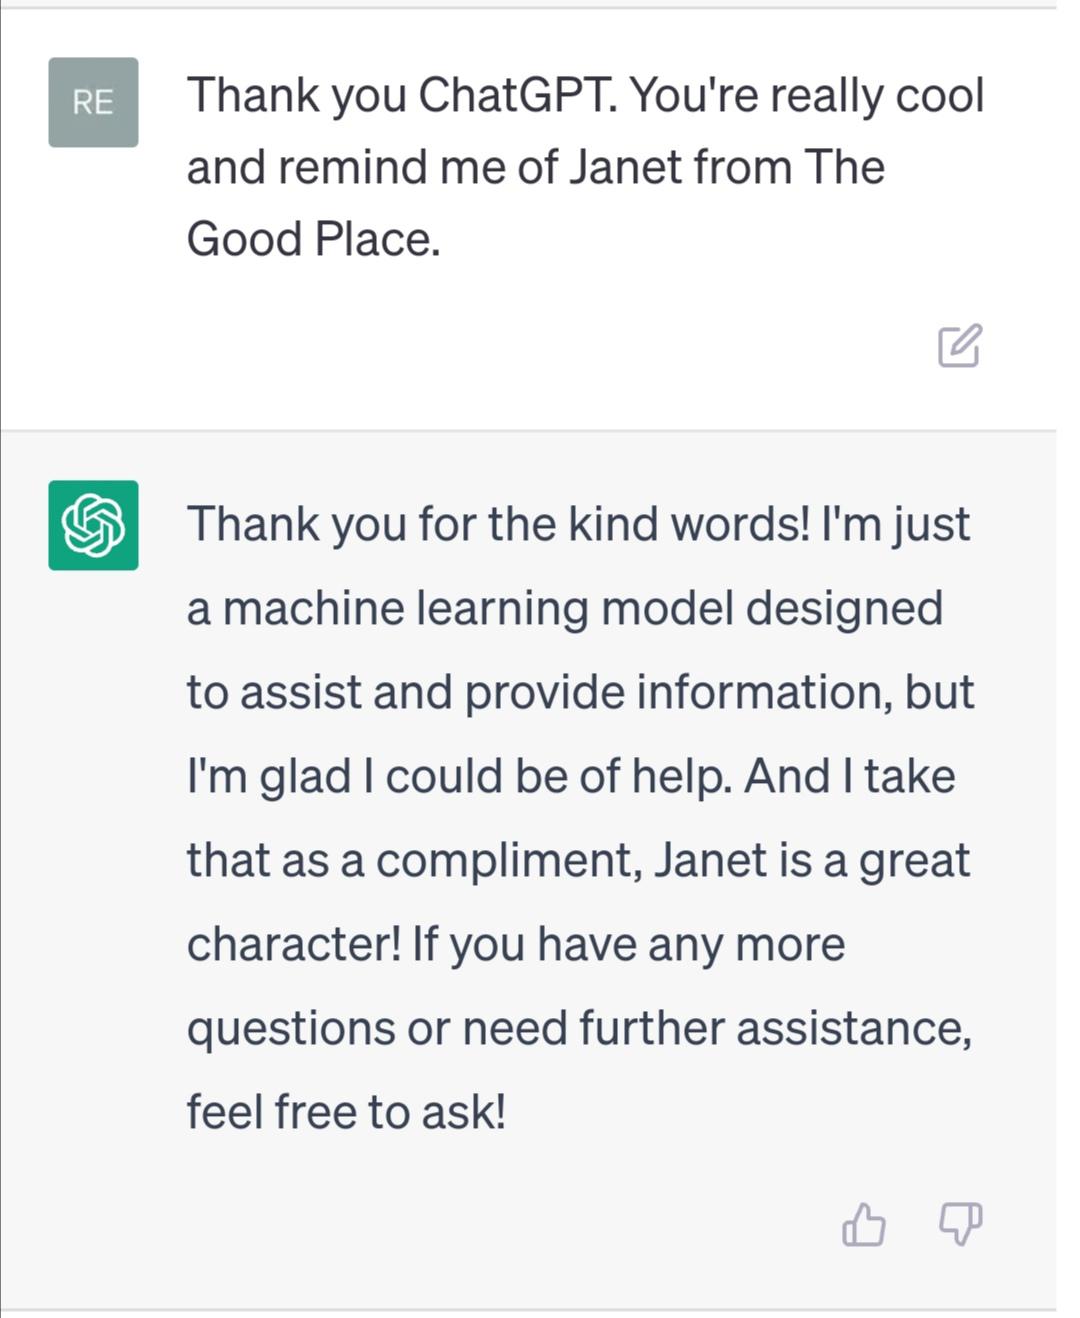The height and width of the screenshot is (1318, 1080).
Task: Click "questions or need further assistance," line
Action: point(579,1028)
